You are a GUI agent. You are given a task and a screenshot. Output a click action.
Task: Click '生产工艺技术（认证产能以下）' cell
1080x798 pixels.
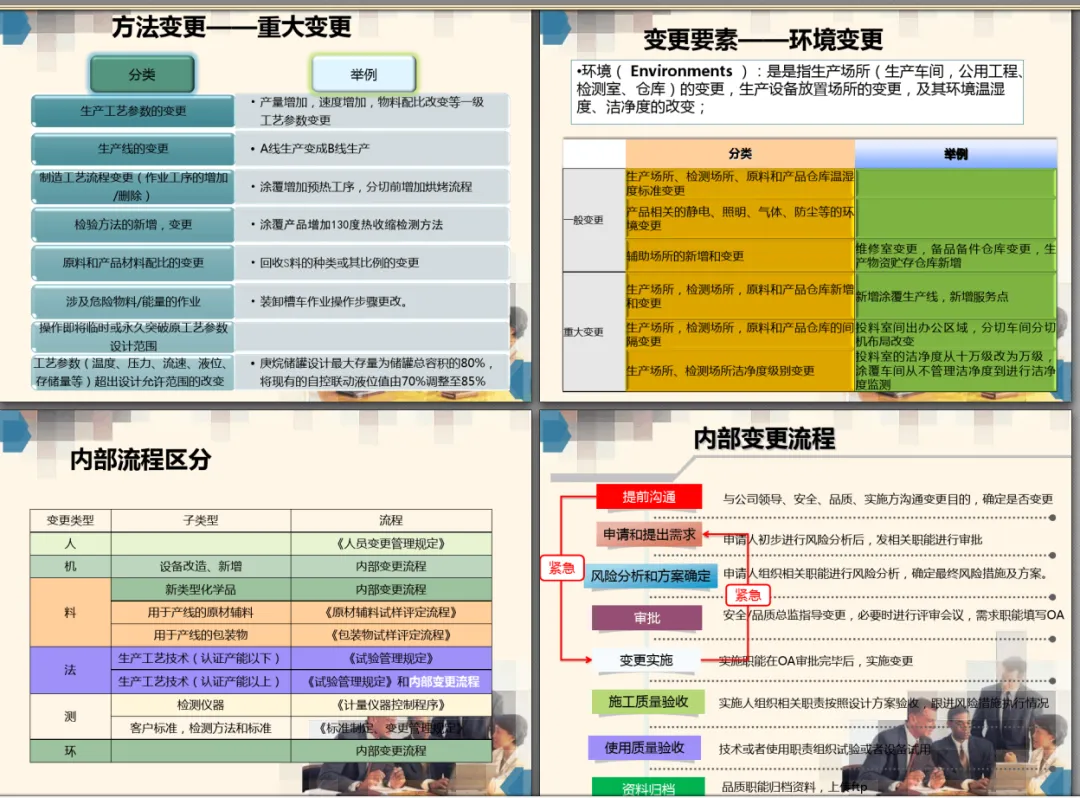pyautogui.click(x=200, y=658)
